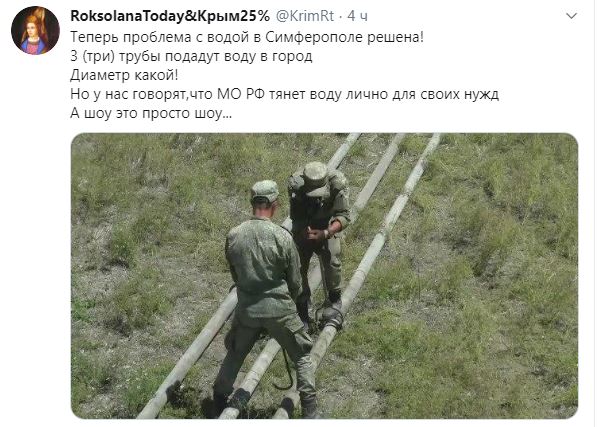
Task: Click the foreground soldier's cap
Action: 265,191
